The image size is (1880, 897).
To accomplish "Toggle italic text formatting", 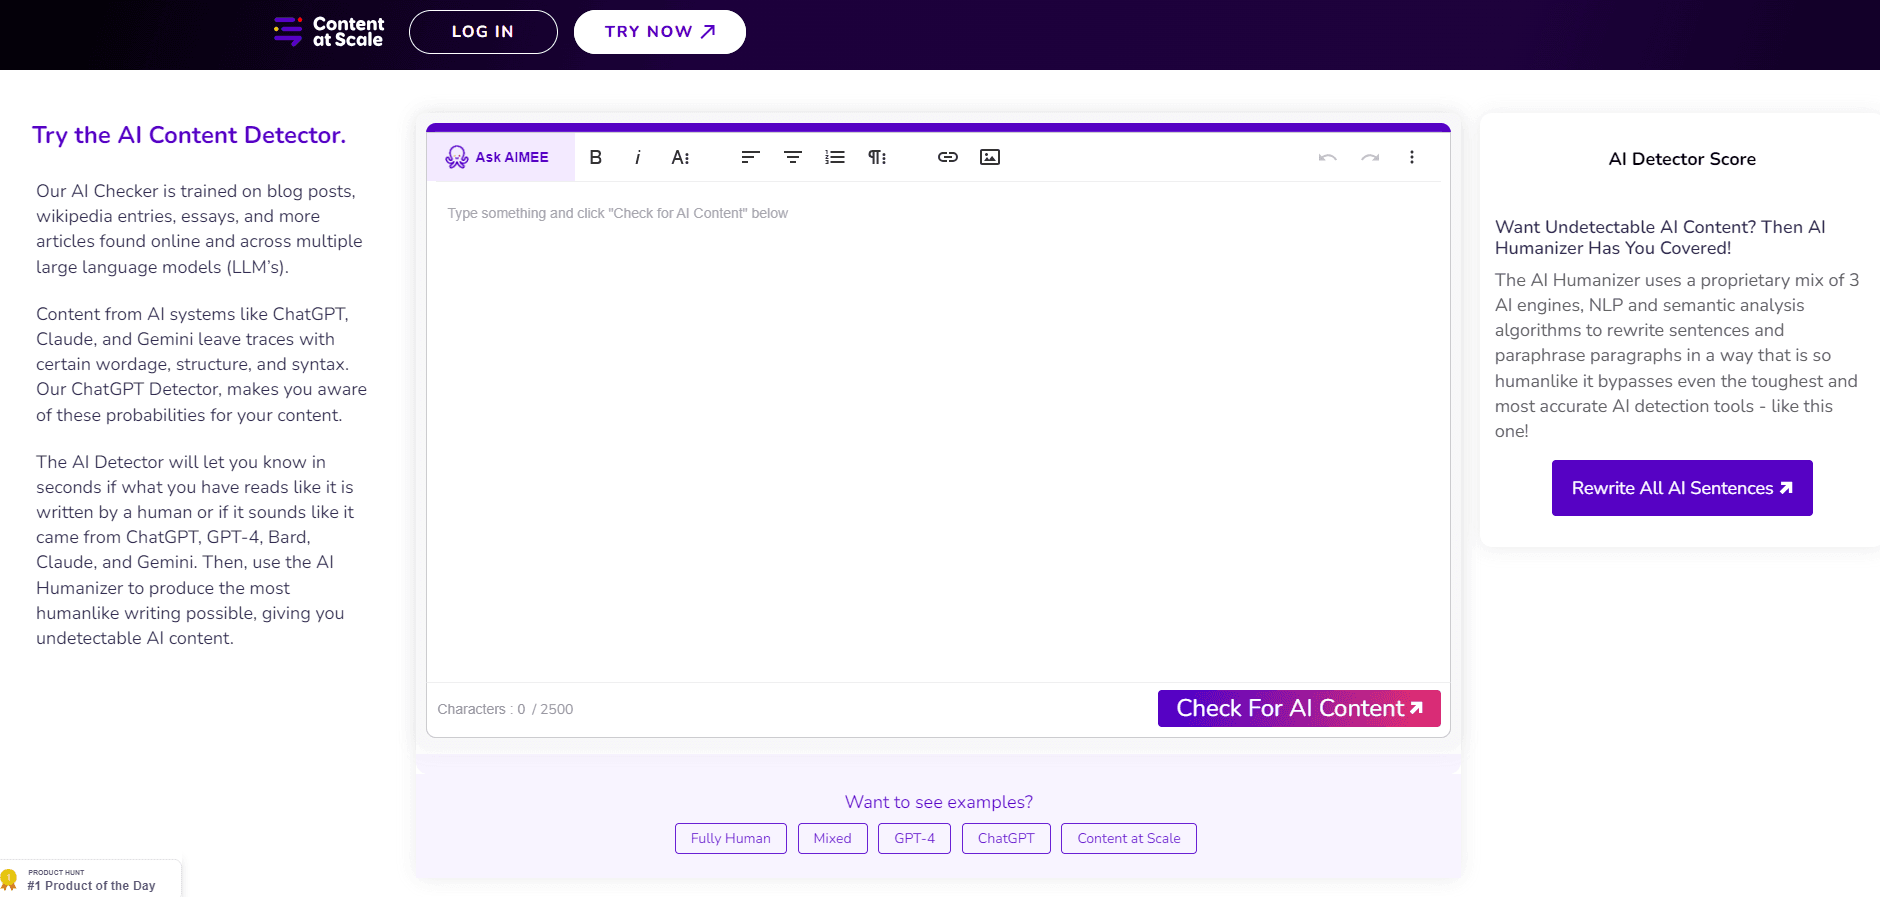I will (x=637, y=157).
